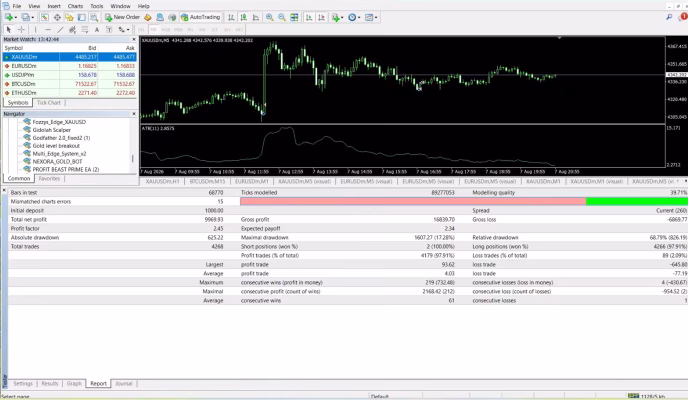This screenshot has height=400, width=688.
Task: Toggle the Navigator panel icon
Action: coord(69,17)
